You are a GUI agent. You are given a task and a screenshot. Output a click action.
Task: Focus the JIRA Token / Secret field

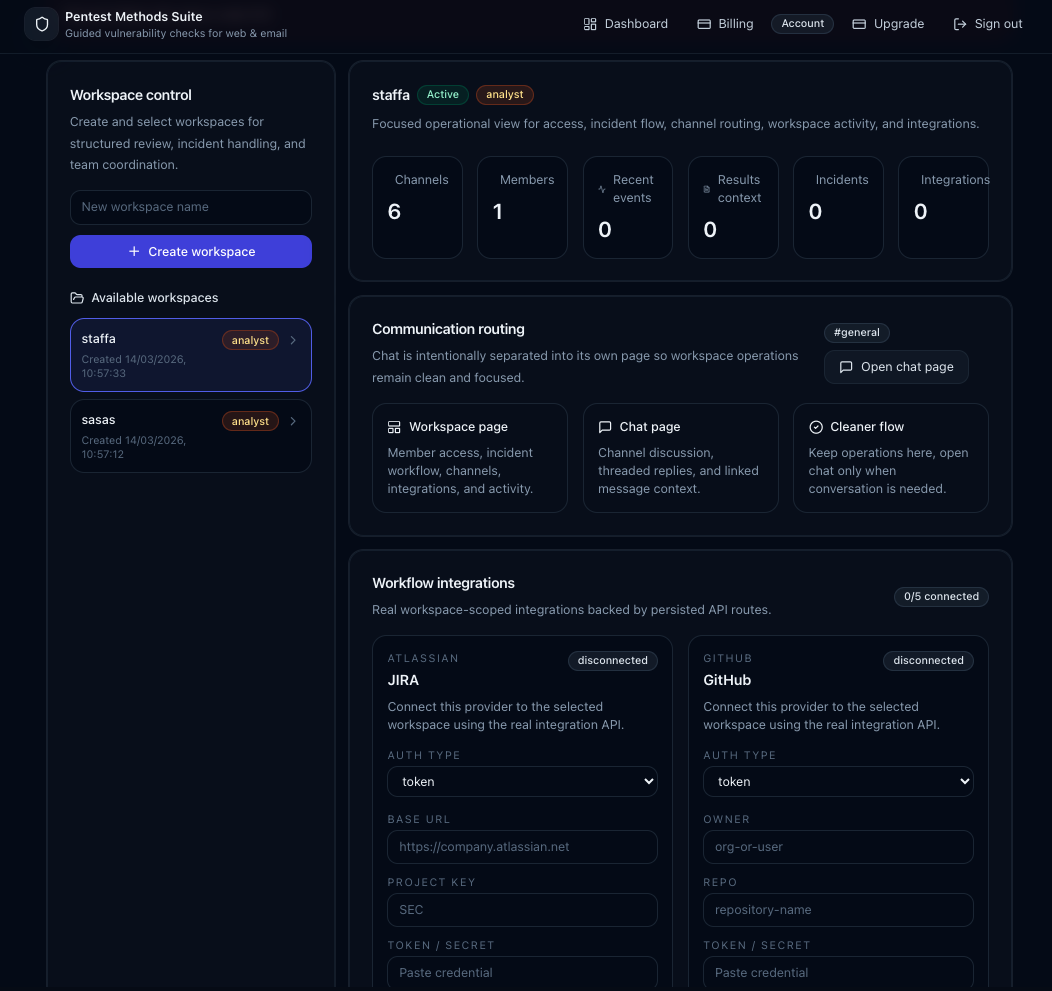pos(522,972)
